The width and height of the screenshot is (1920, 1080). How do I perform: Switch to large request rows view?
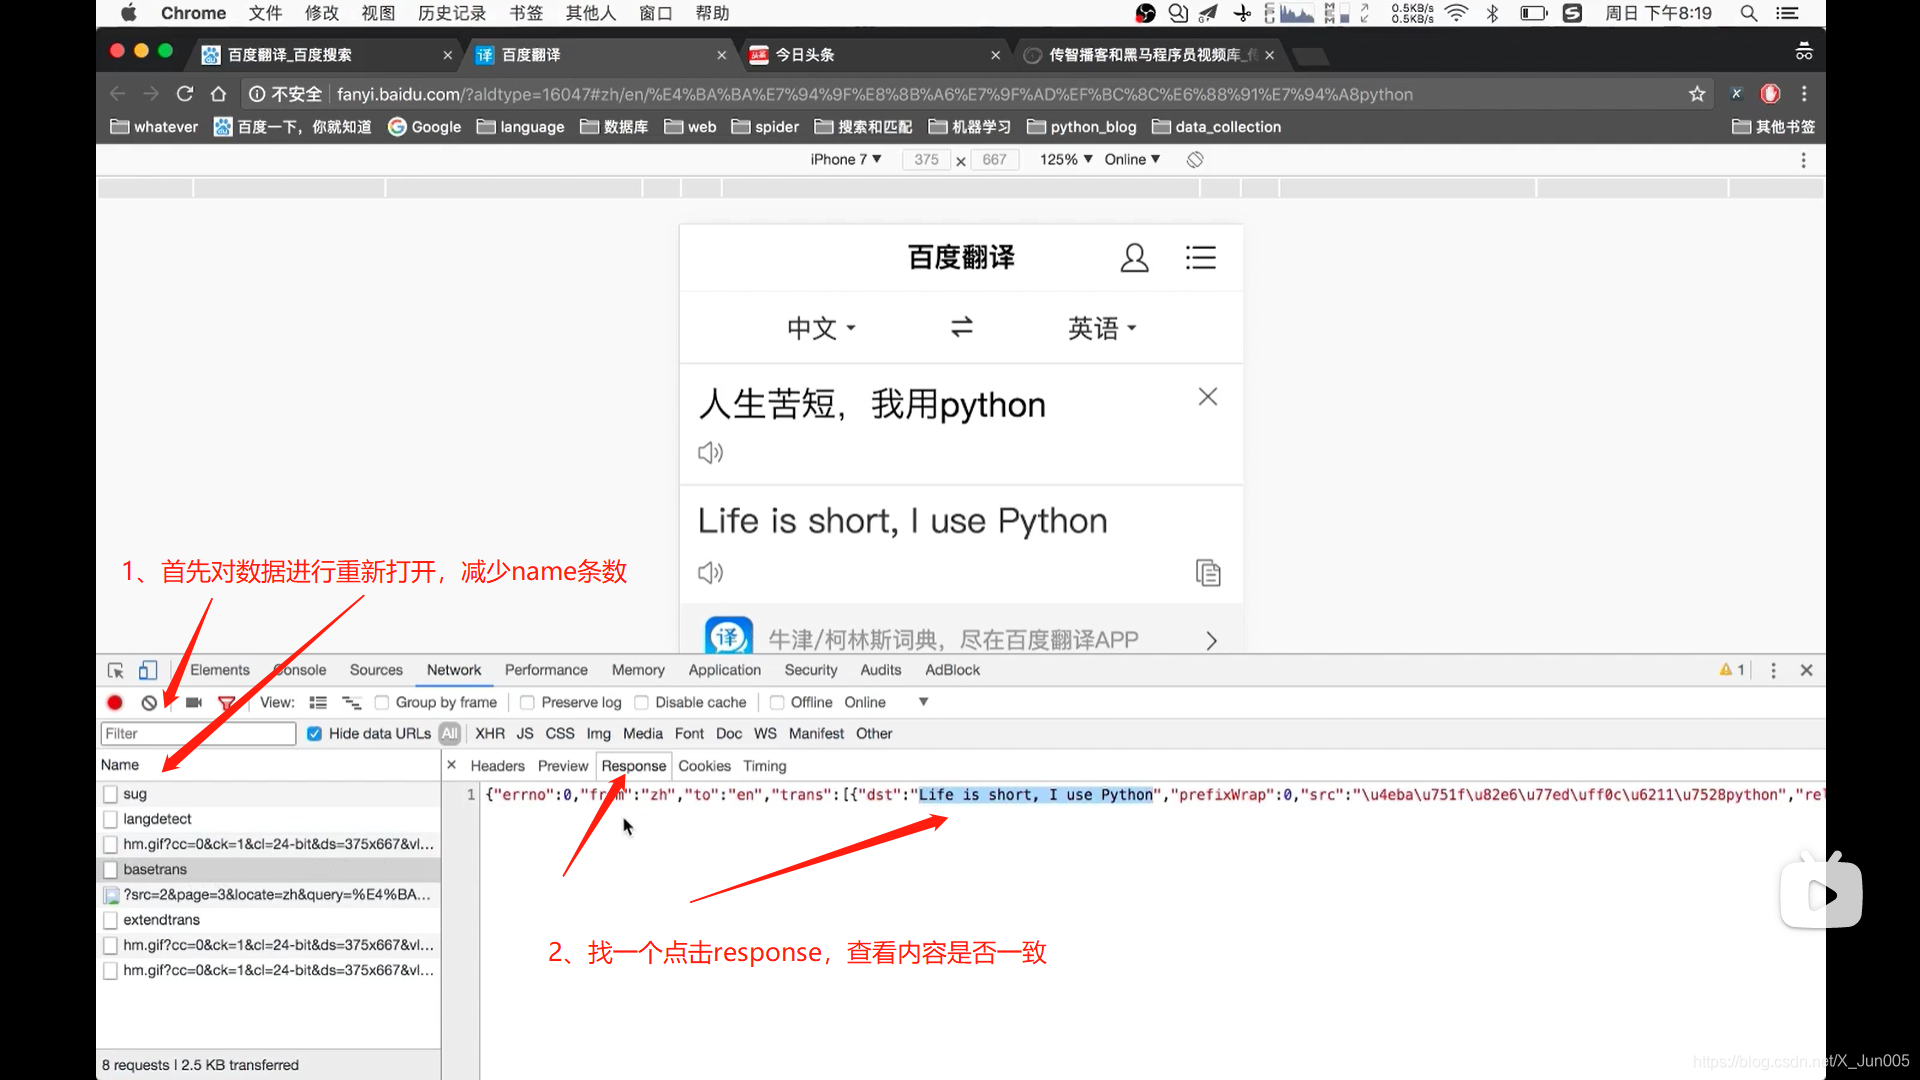coord(318,703)
